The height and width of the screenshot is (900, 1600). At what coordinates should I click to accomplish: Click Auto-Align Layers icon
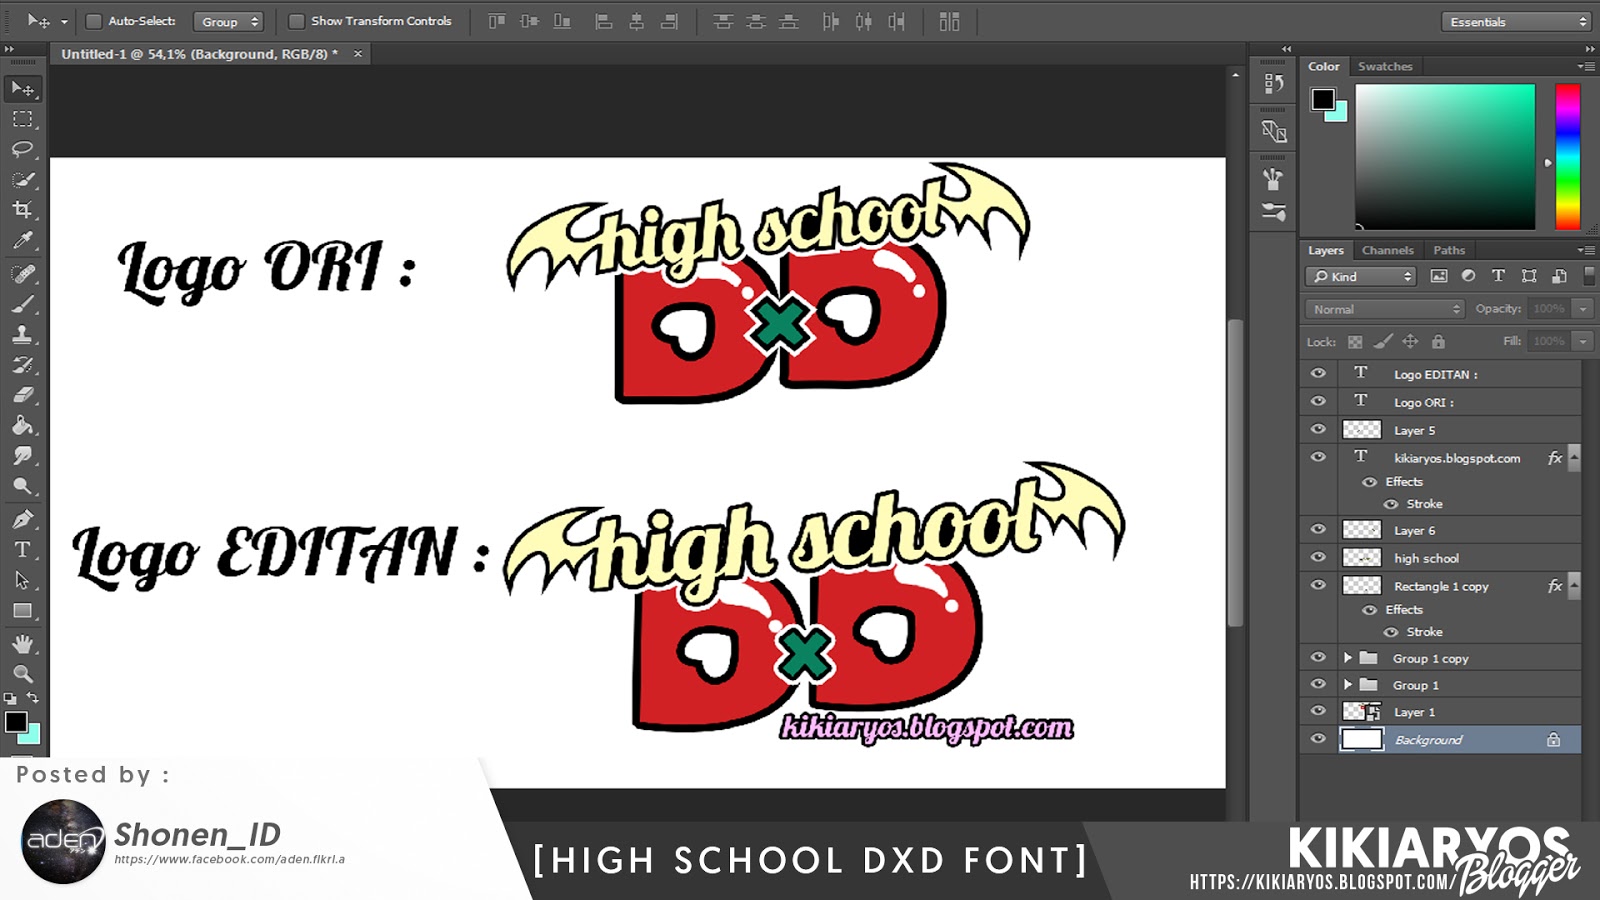949,21
